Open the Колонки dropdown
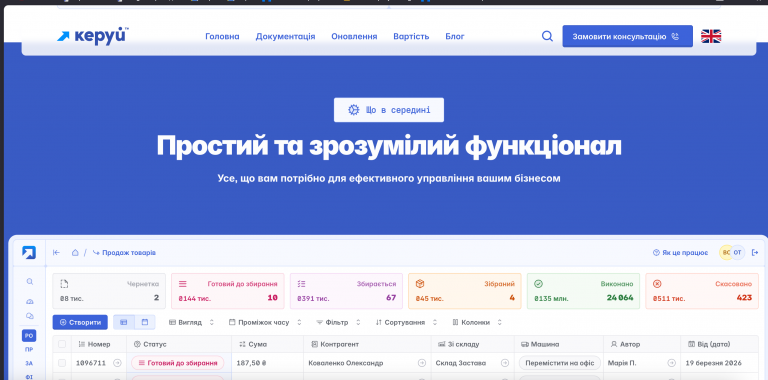 pos(477,322)
